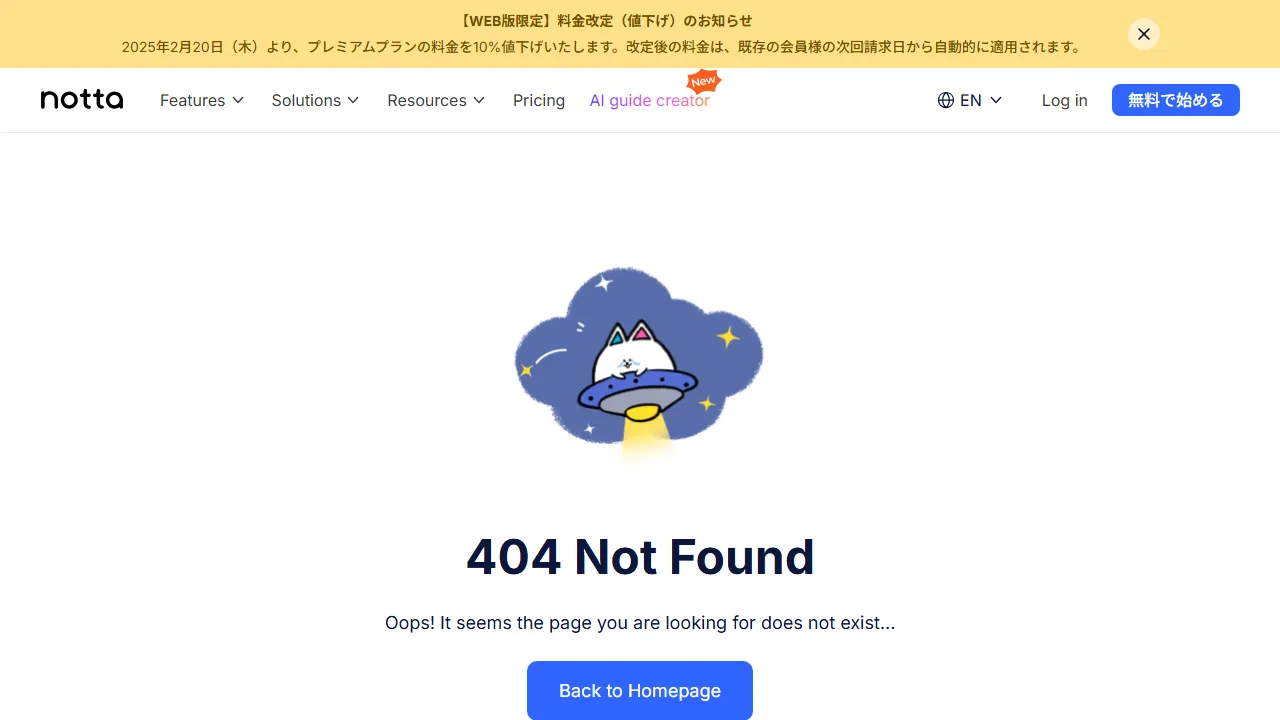The width and height of the screenshot is (1280, 720).
Task: Click the Solutions chevron arrow
Action: click(353, 100)
